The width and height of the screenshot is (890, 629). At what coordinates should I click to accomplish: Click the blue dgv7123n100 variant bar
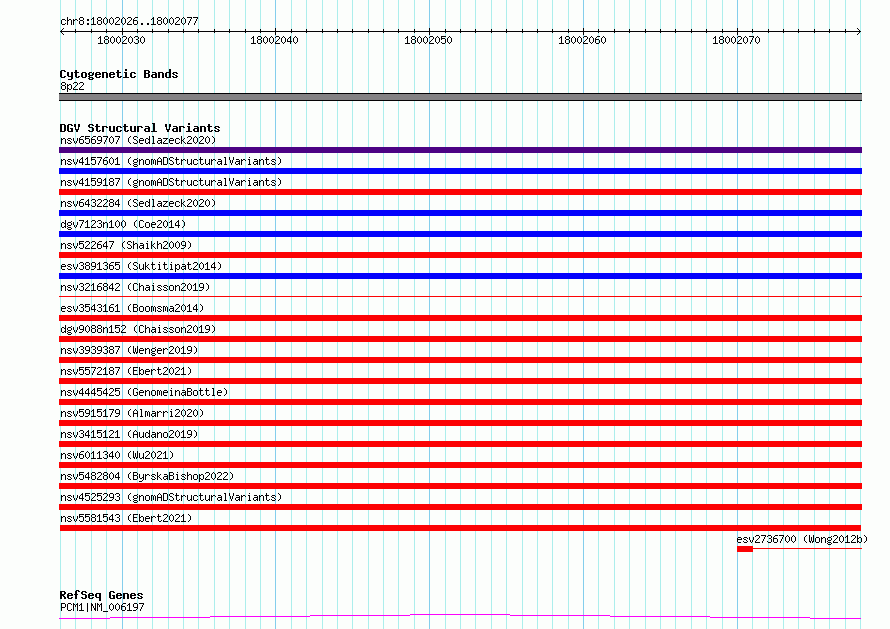point(460,234)
